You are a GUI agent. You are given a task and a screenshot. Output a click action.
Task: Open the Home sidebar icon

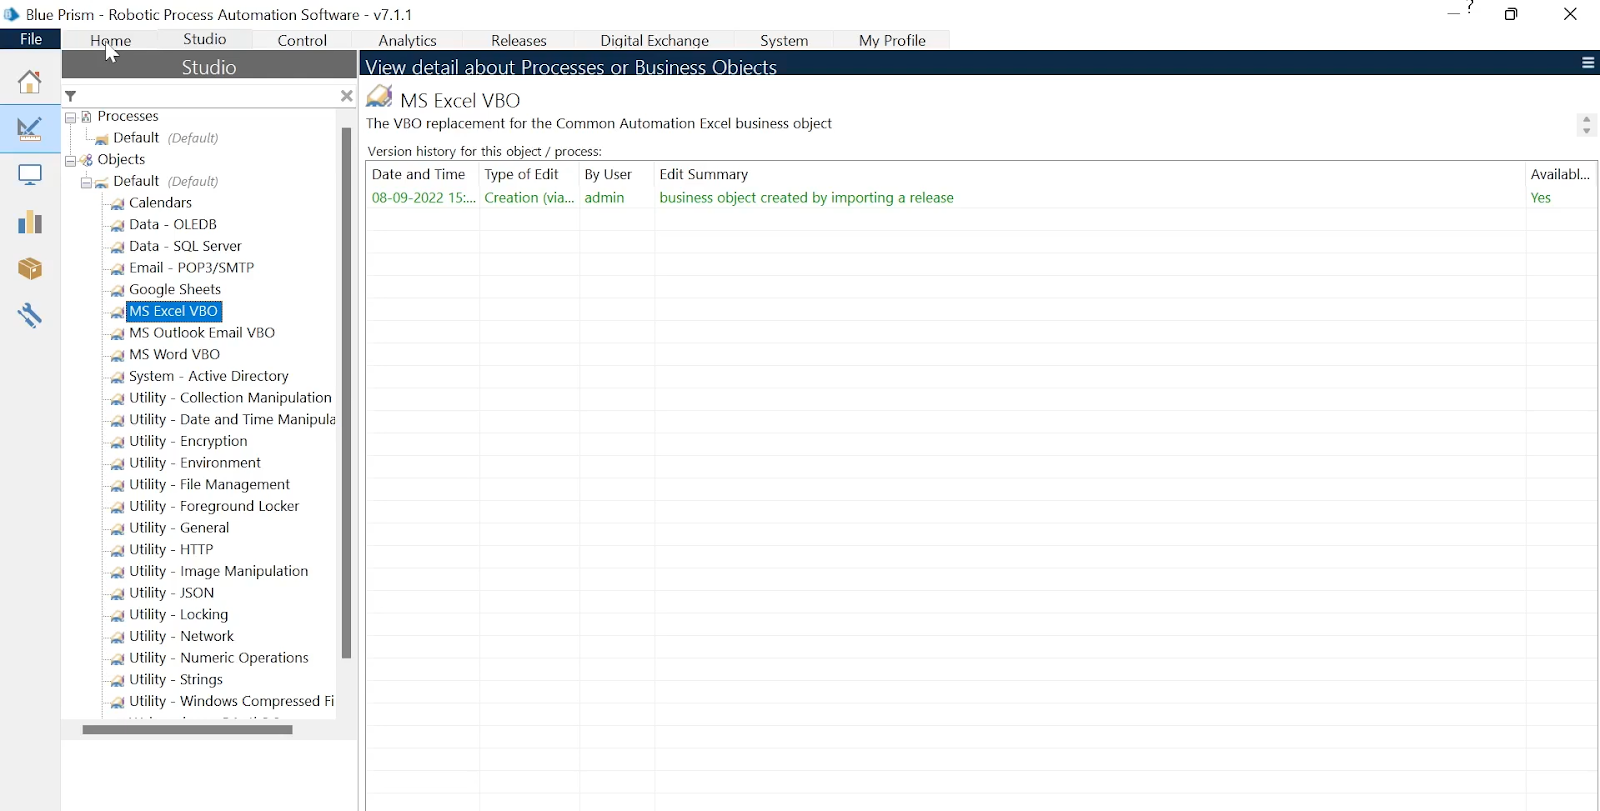29,81
